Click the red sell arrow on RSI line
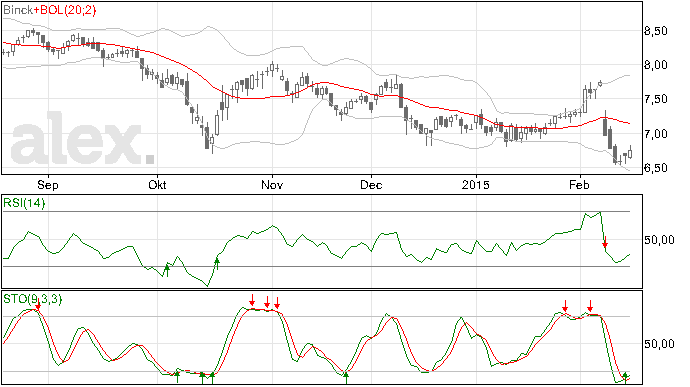This screenshot has width=690, height=387. coord(605,242)
